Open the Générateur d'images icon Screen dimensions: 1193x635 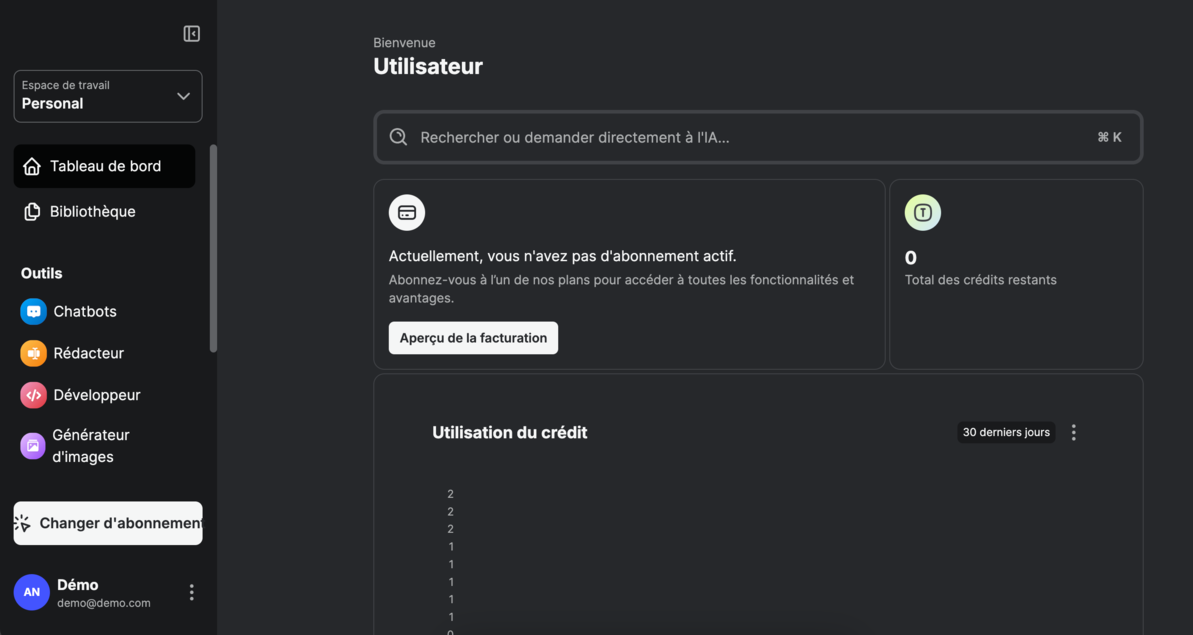tap(33, 446)
